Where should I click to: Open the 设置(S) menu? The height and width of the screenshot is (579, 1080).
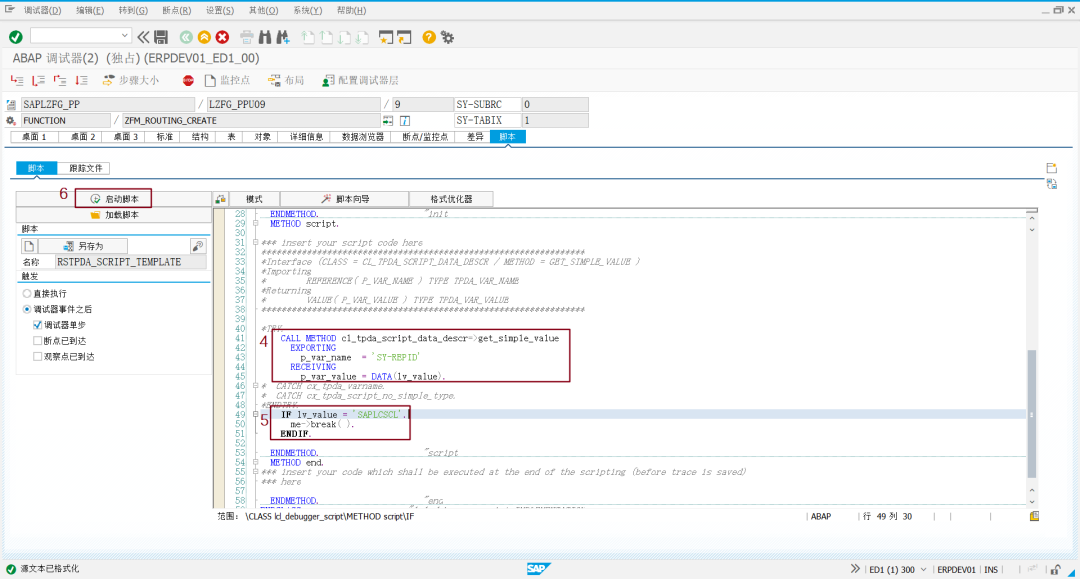220,10
